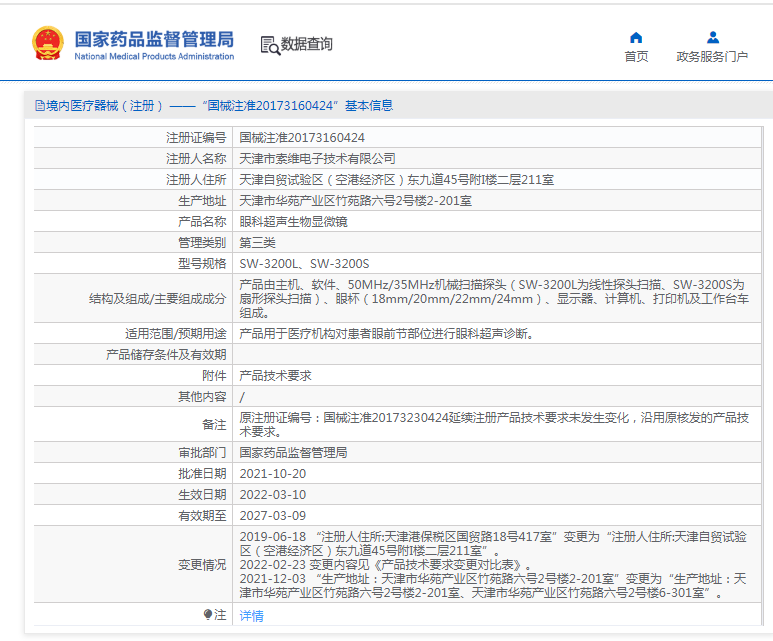Select the value 国械注准20173160424 in the table
Image resolution: width=773 pixels, height=641 pixels.
302,138
